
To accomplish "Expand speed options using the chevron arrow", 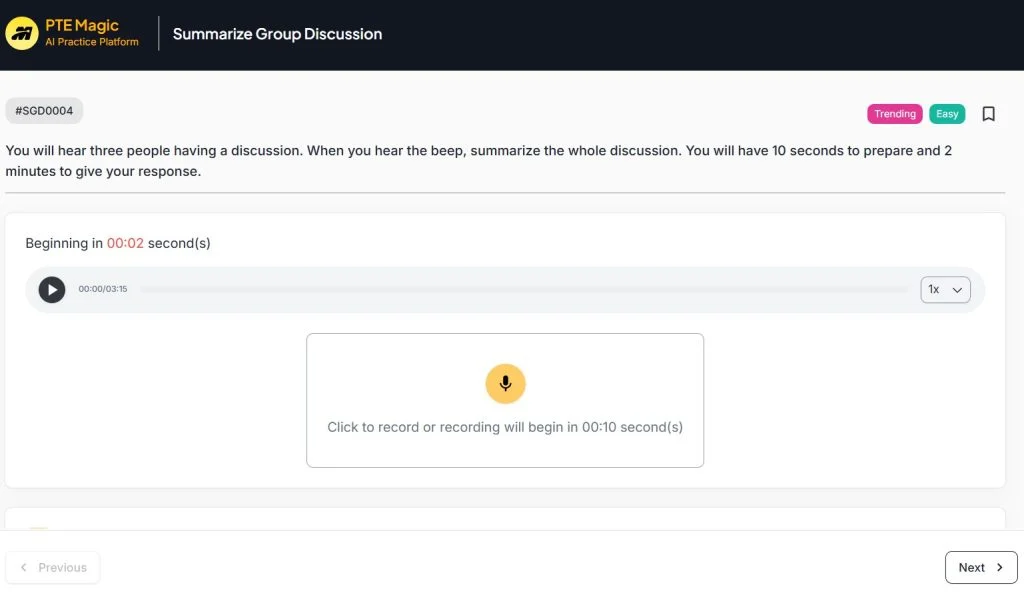I will [957, 290].
